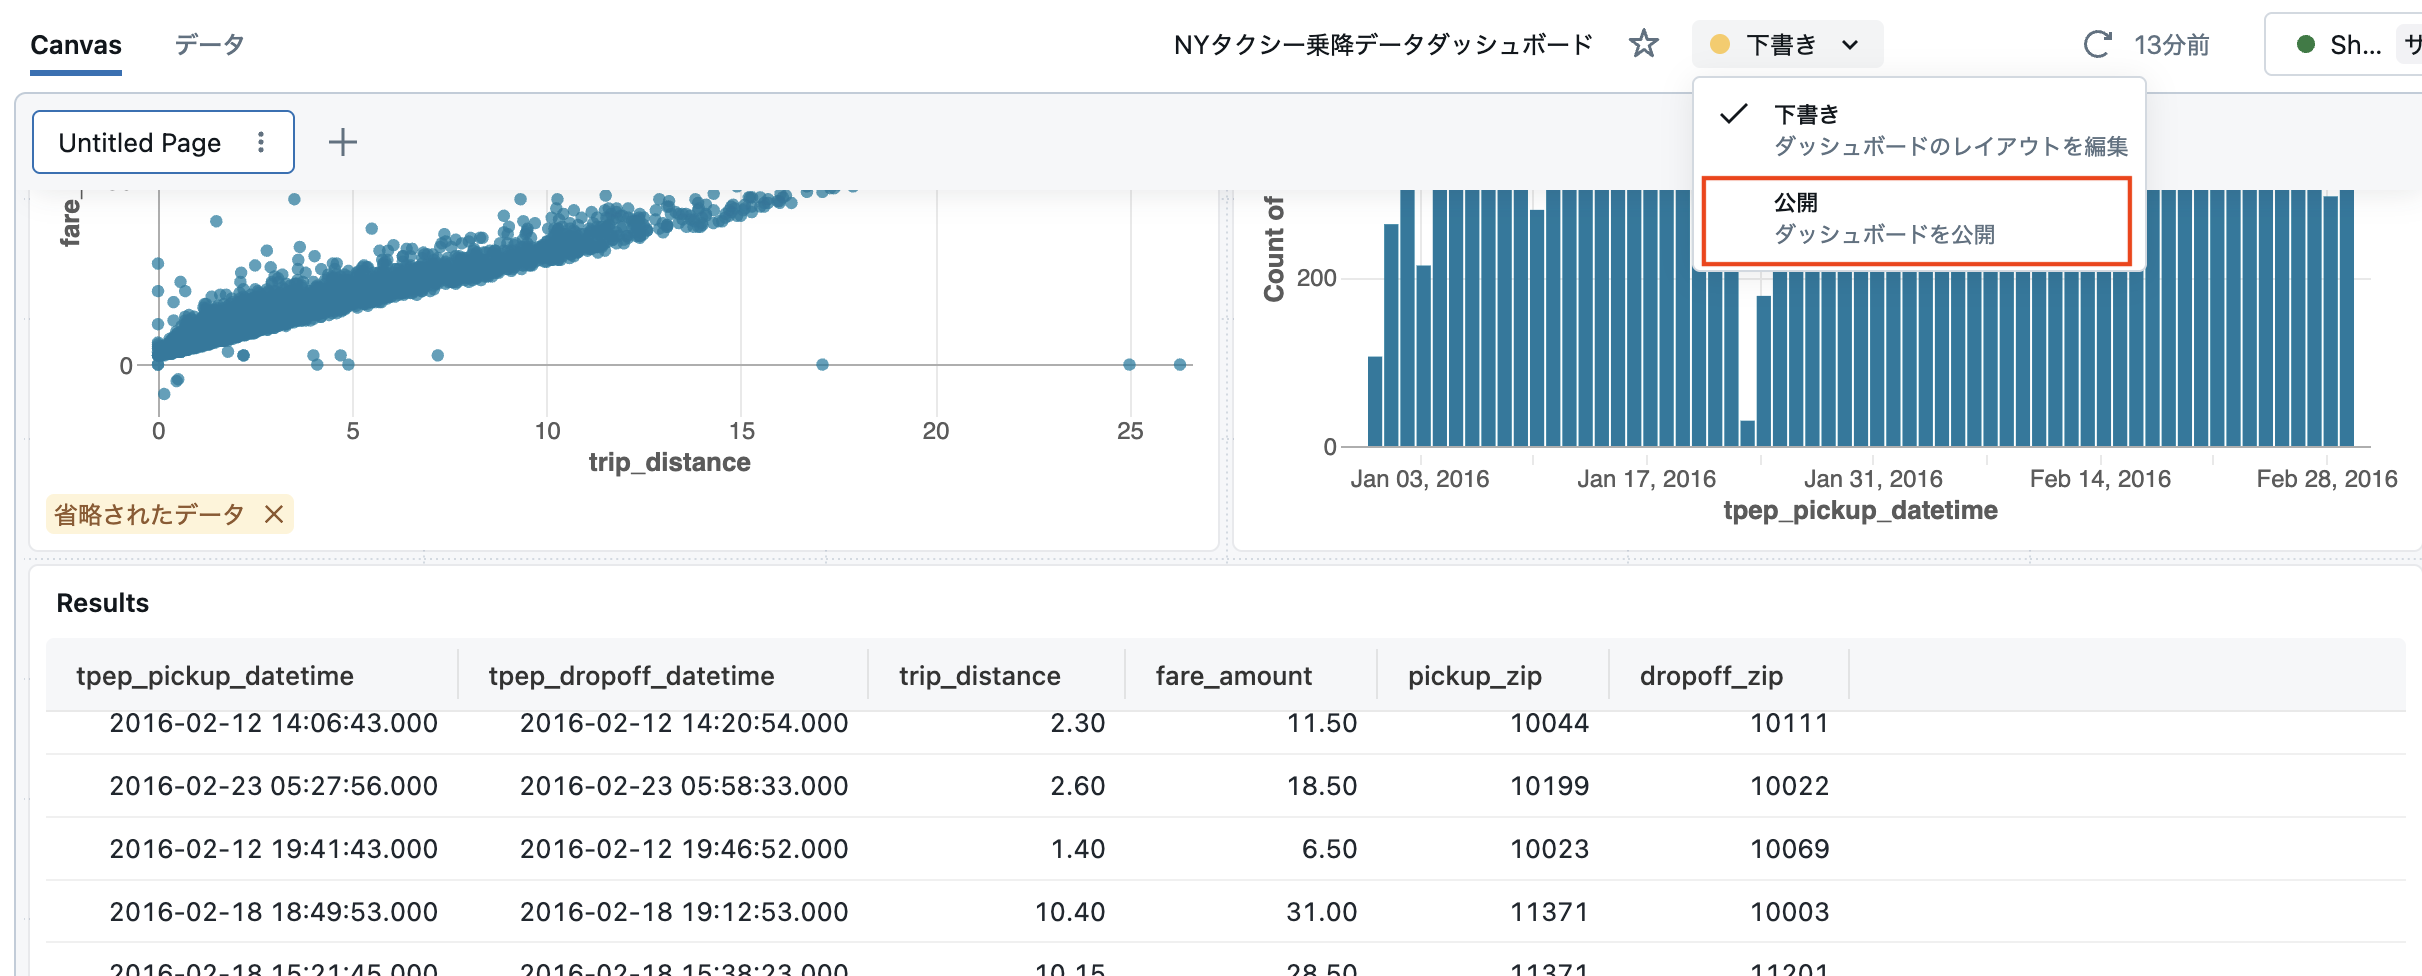
Task: Click the star to favorite the dashboard
Action: (x=1645, y=44)
